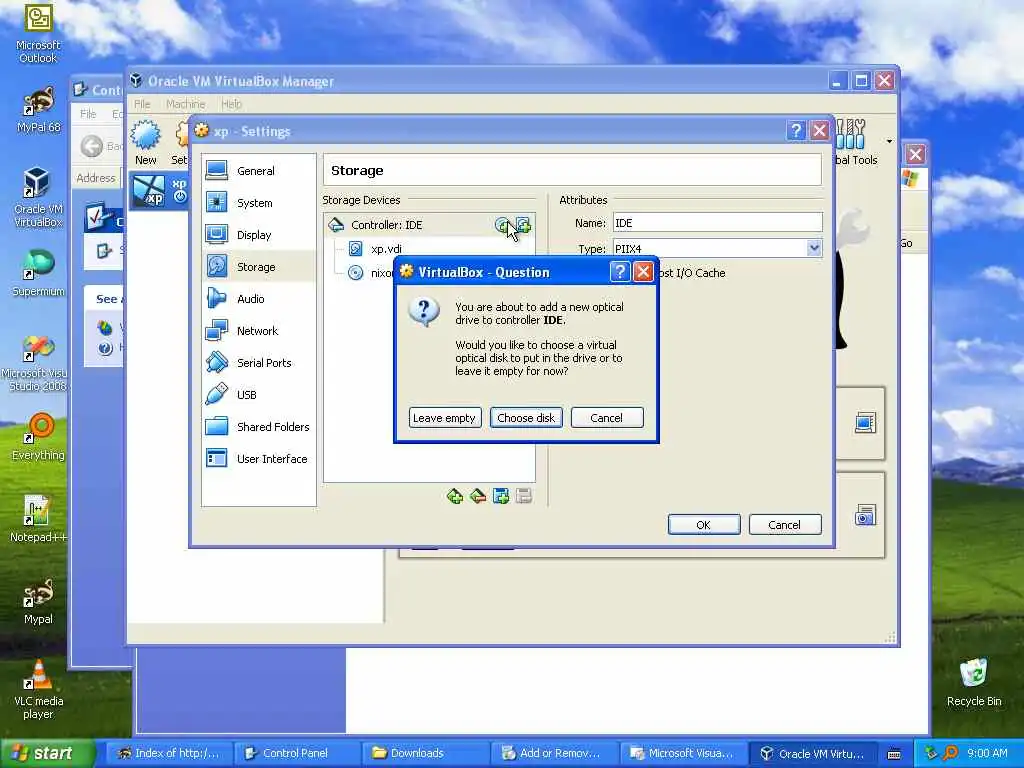Click the add attachment icon below storage tree
This screenshot has width=1024, height=768.
point(501,496)
